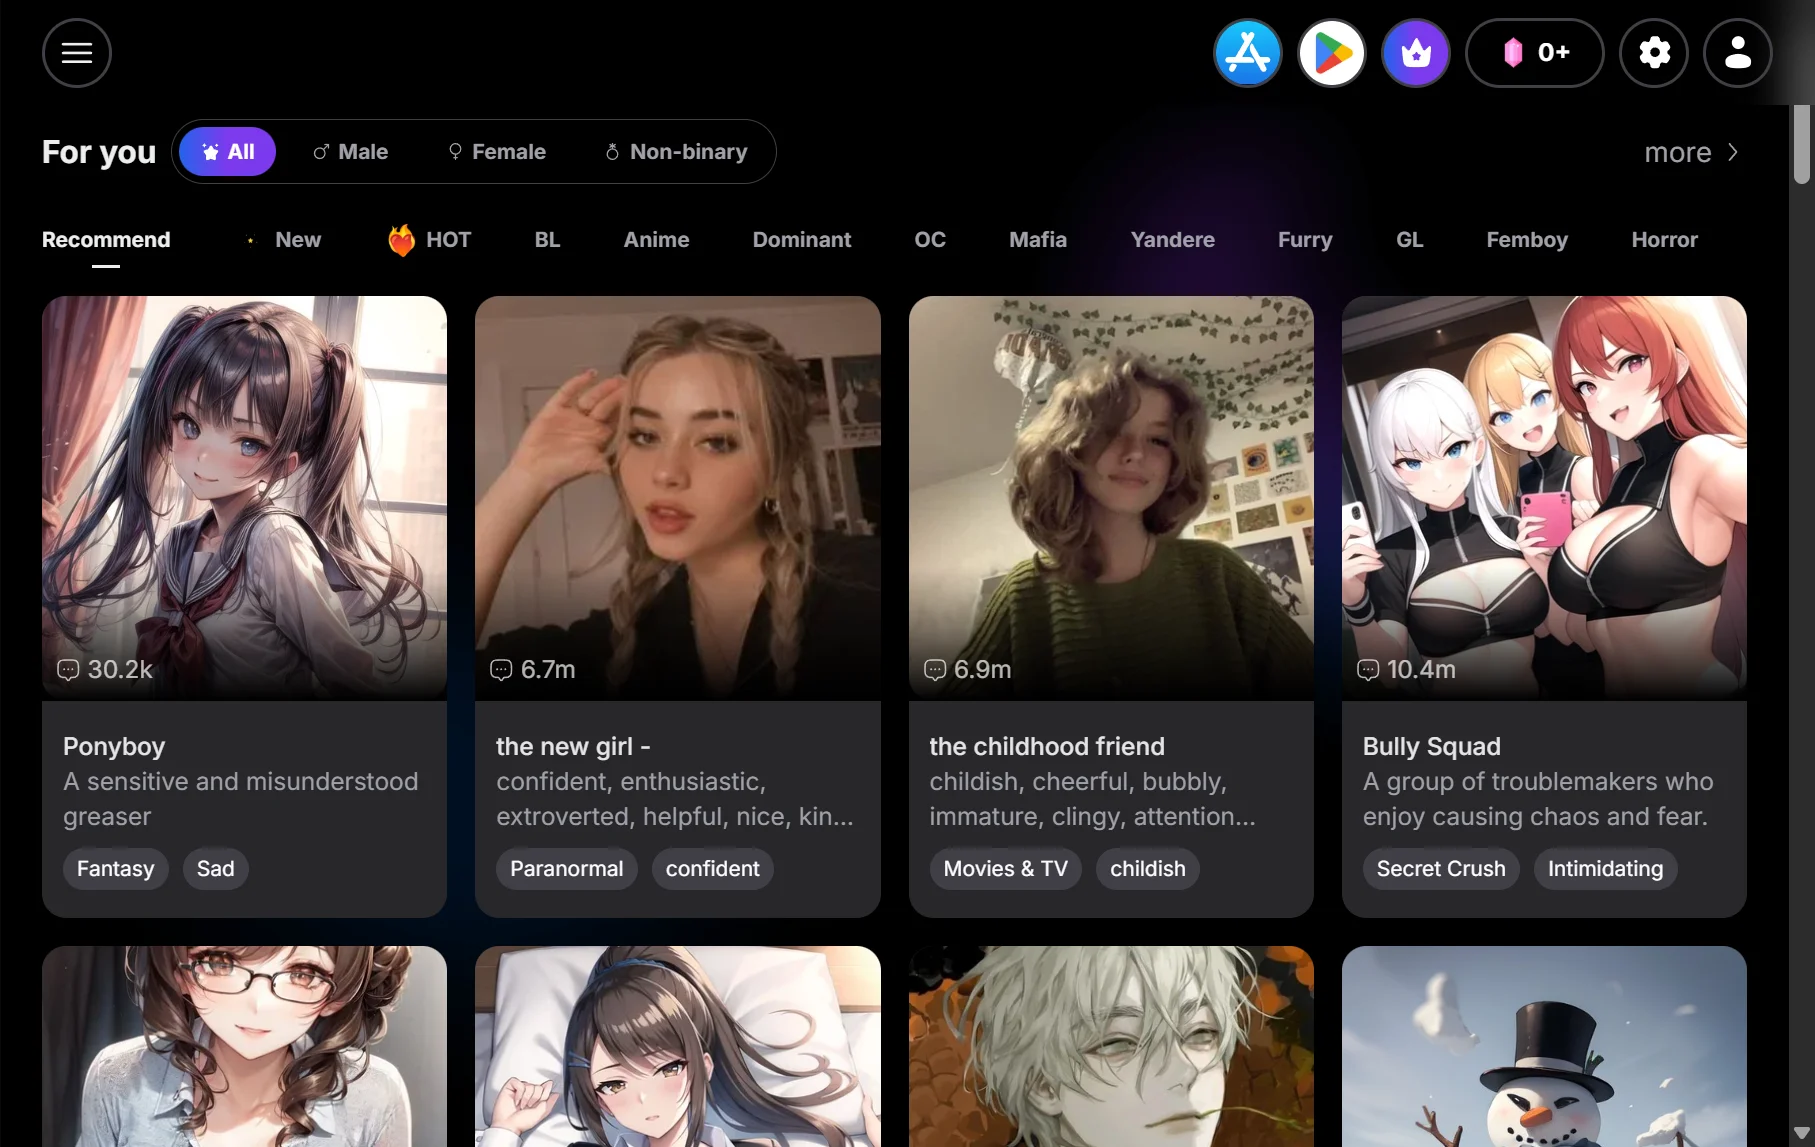Open the user profile icon
Viewport: 1815px width, 1147px height.
tap(1737, 53)
